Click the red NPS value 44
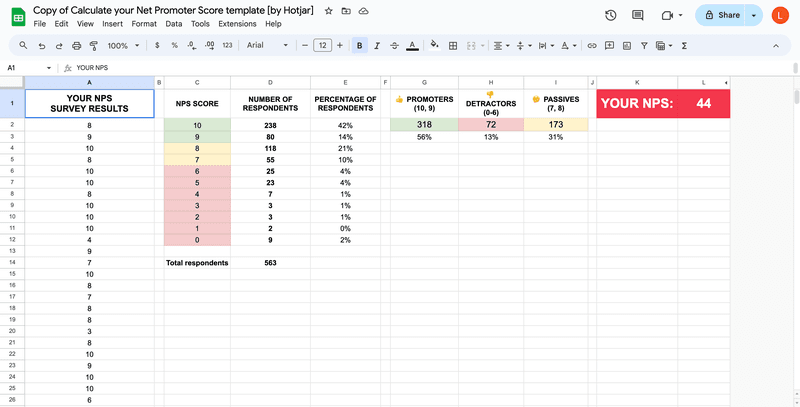The height and width of the screenshot is (407, 800). pos(704,104)
